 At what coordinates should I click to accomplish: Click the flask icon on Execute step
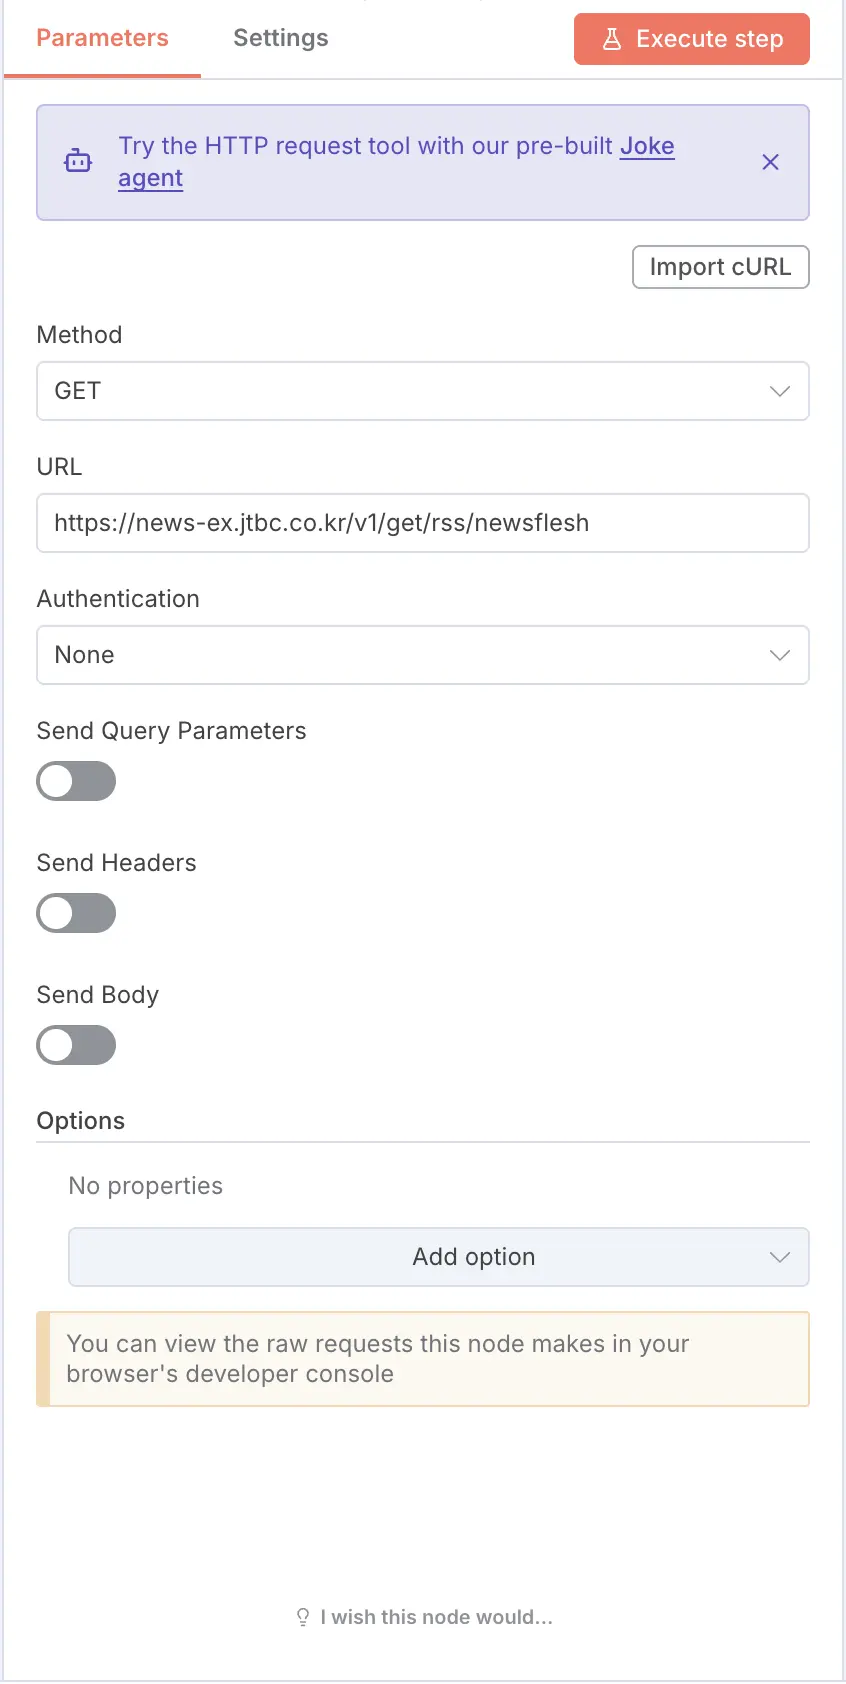click(x=611, y=38)
